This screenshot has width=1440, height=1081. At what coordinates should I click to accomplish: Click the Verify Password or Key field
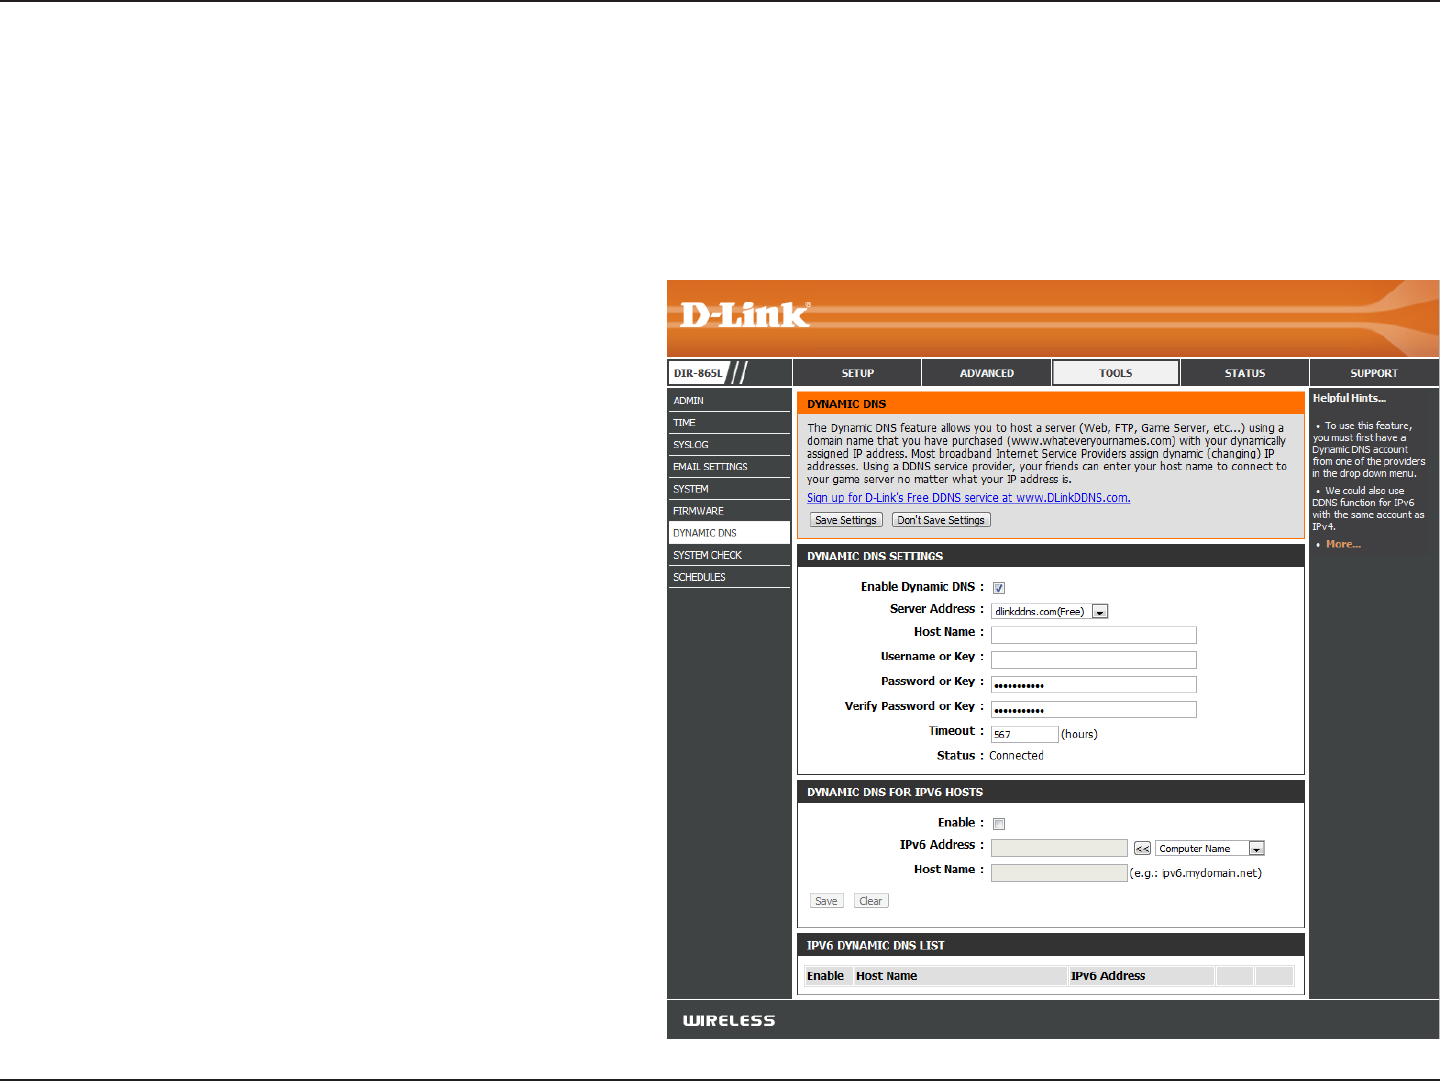[1094, 710]
